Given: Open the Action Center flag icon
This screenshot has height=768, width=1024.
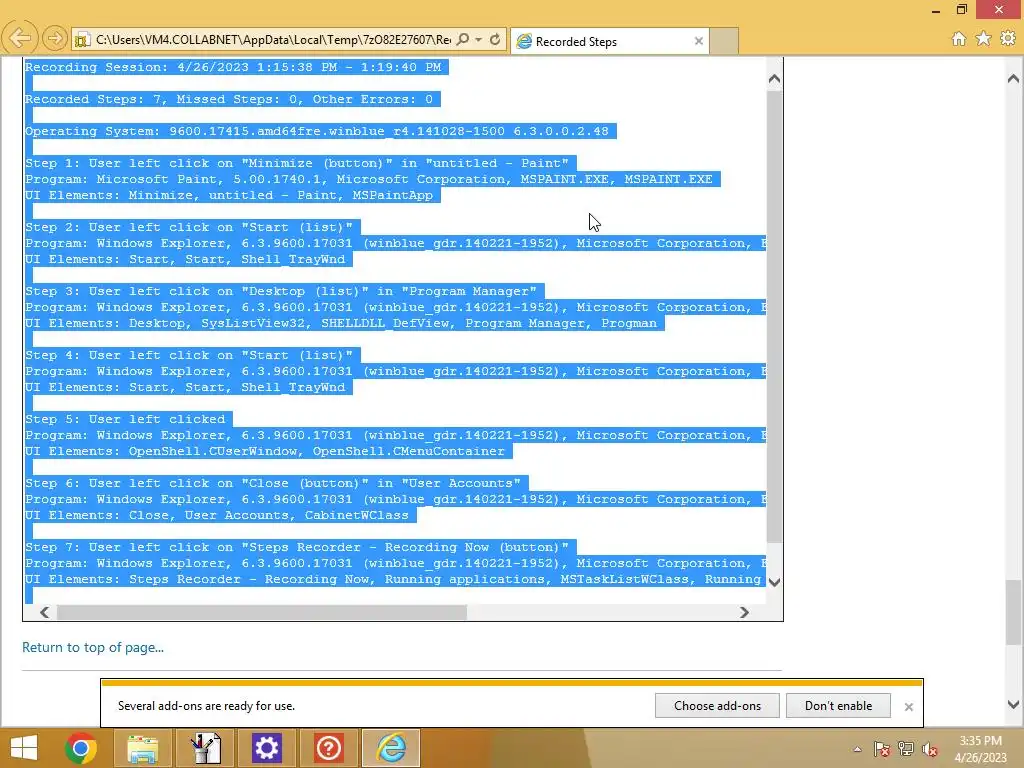Looking at the screenshot, I should (882, 750).
